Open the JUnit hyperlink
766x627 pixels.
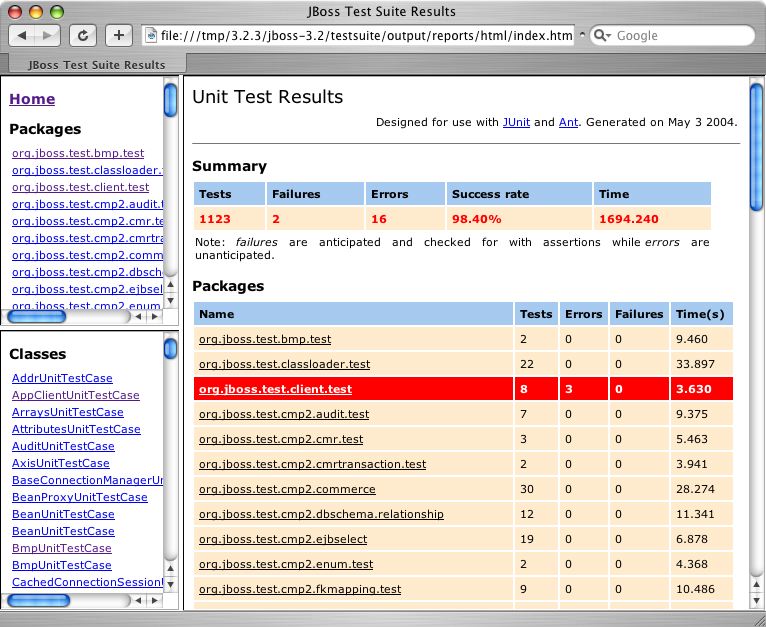[516, 122]
